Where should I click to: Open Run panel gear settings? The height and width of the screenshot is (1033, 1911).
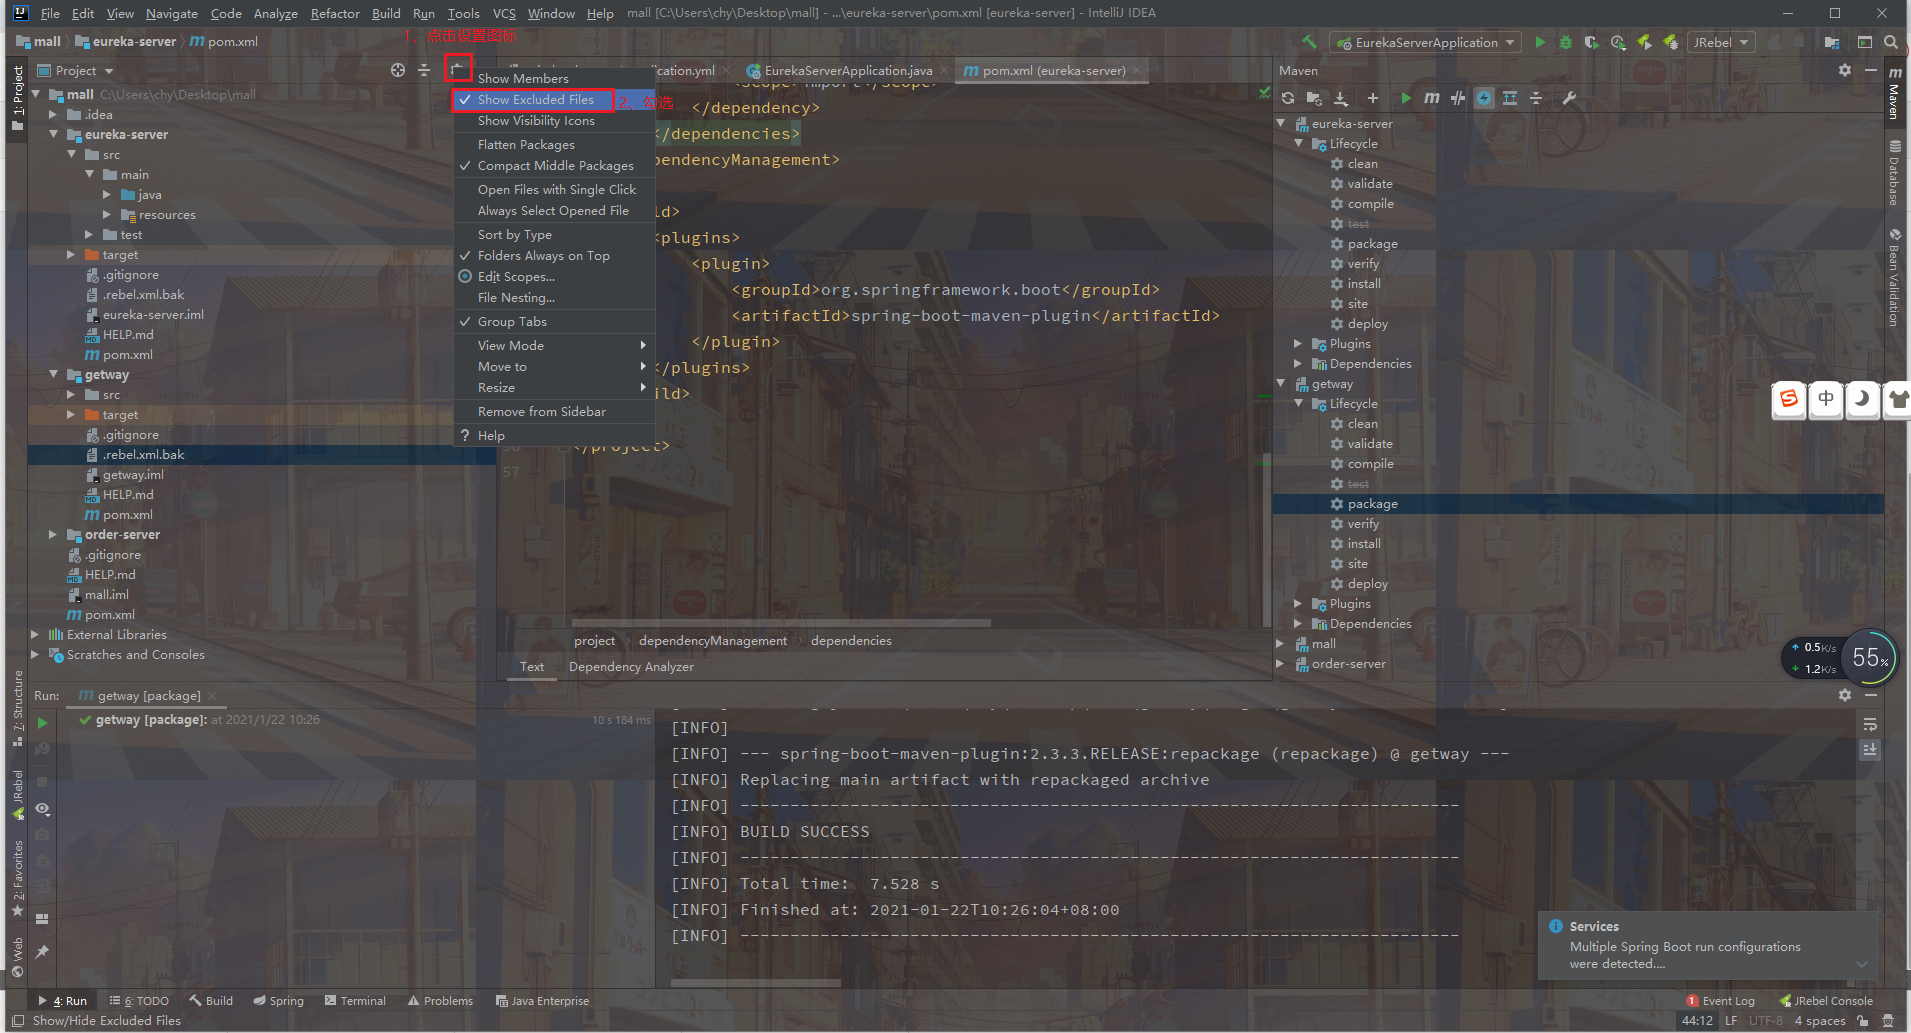[1845, 695]
